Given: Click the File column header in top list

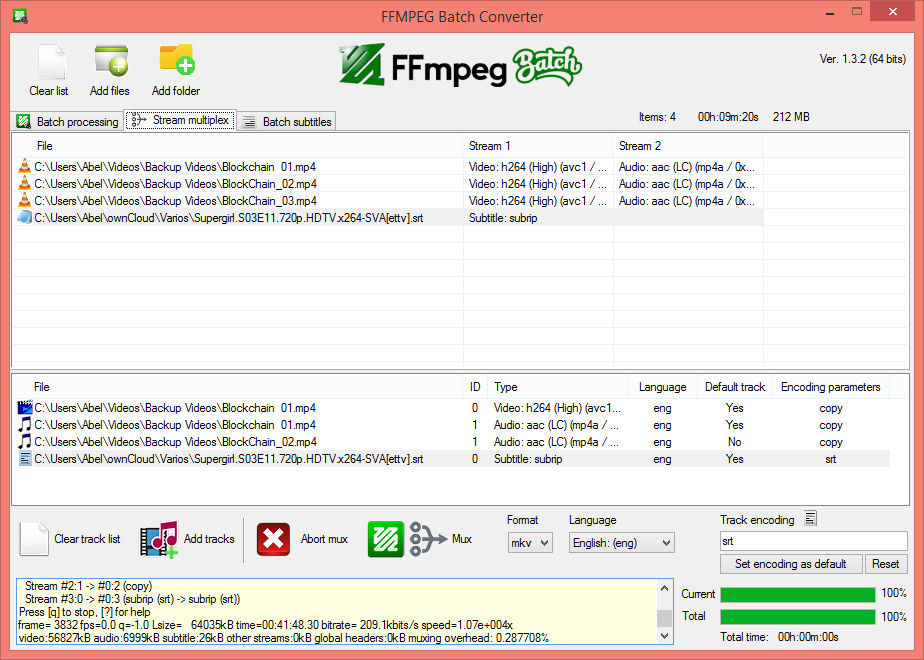Looking at the screenshot, I should click(x=238, y=146).
